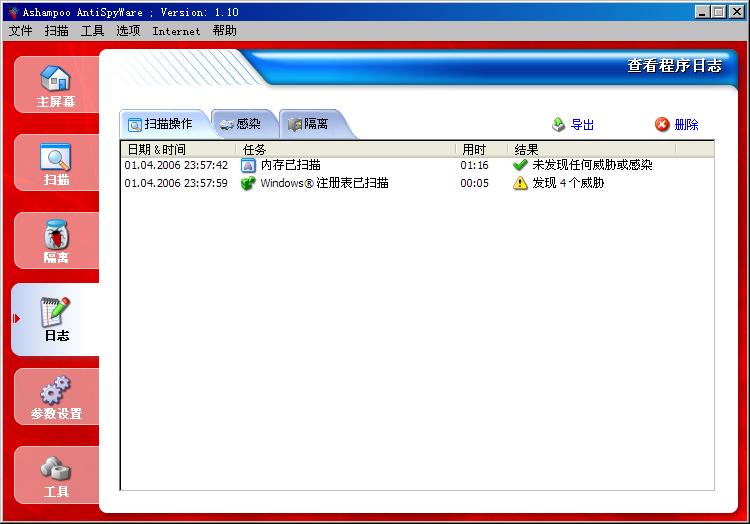
Task: Click the 发现 4 个威胁 result text
Action: click(x=568, y=183)
